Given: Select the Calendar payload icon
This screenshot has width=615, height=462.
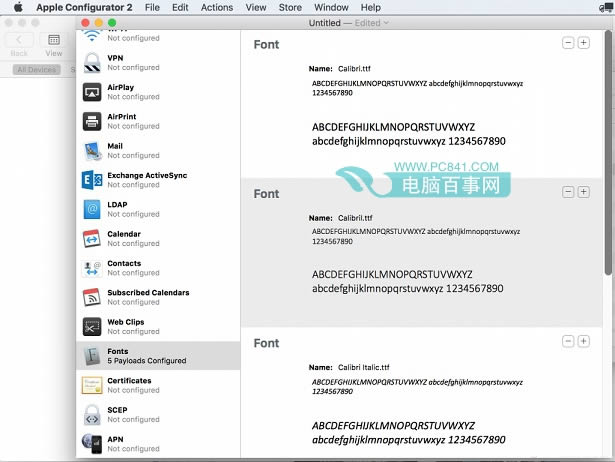Looking at the screenshot, I should click(92, 239).
